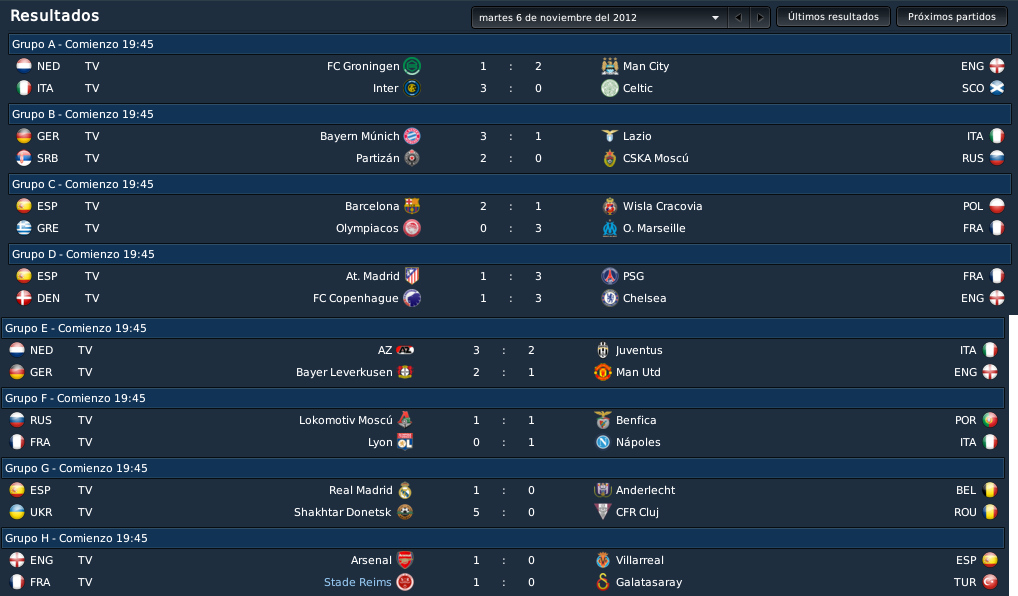
Task: Open the Stade Reims team link
Action: point(358,582)
